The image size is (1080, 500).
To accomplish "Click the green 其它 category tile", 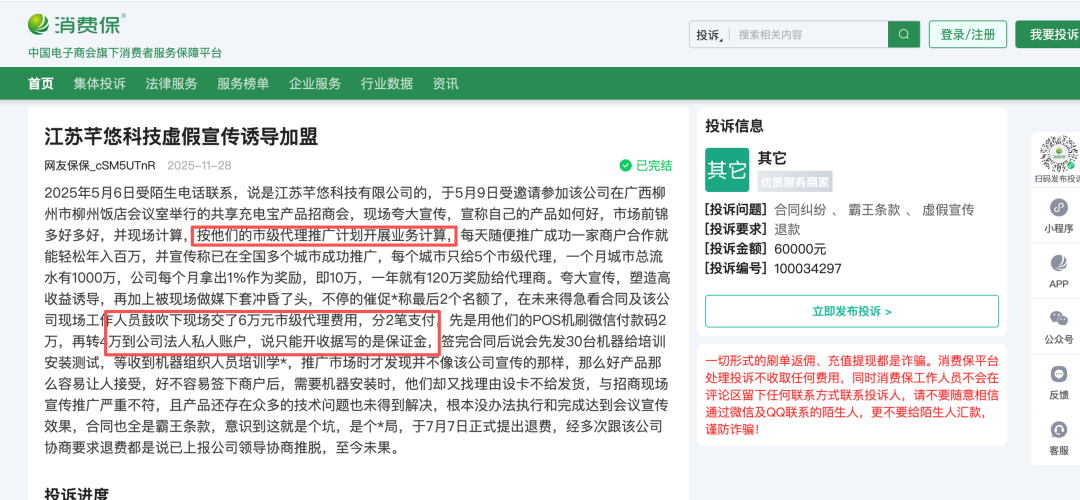I will click(x=727, y=169).
